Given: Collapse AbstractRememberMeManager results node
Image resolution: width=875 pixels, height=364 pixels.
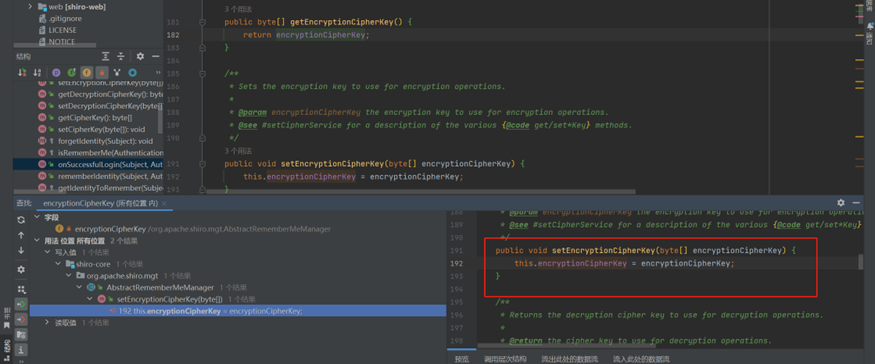Looking at the screenshot, I should 80,288.
